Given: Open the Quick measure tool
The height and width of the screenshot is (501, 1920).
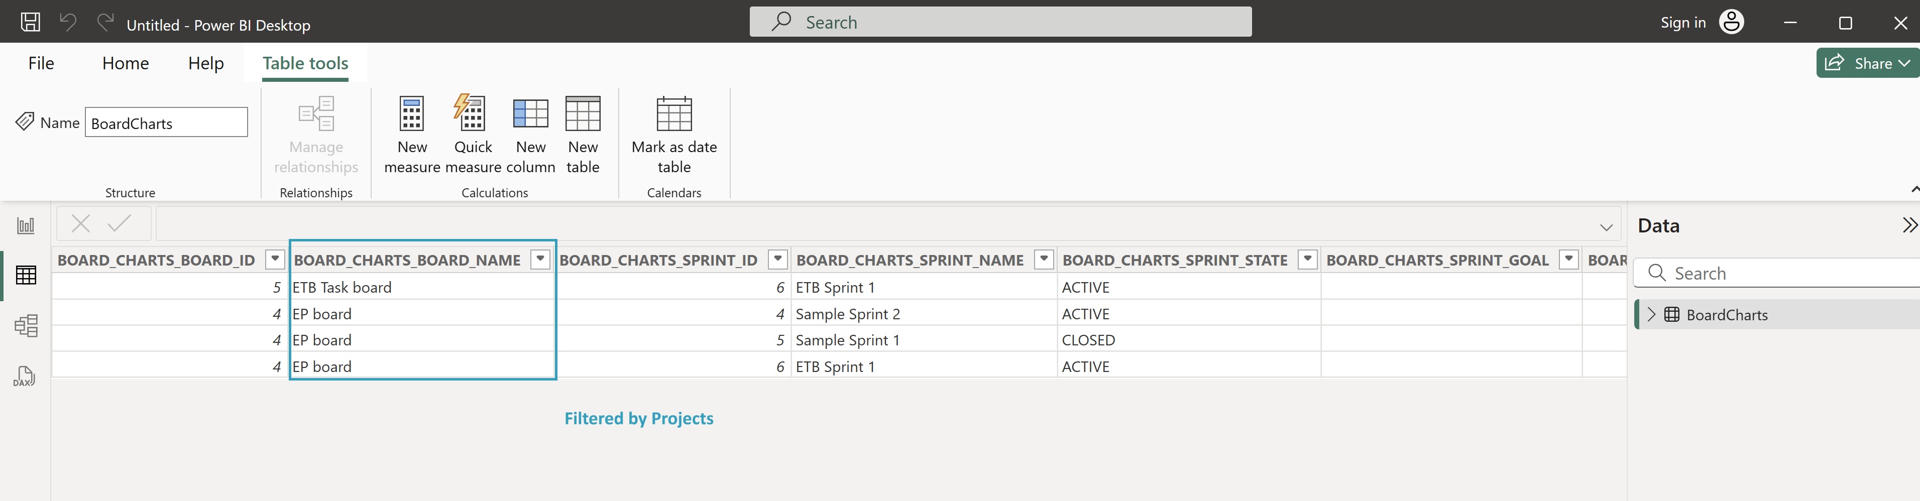Looking at the screenshot, I should point(472,115).
